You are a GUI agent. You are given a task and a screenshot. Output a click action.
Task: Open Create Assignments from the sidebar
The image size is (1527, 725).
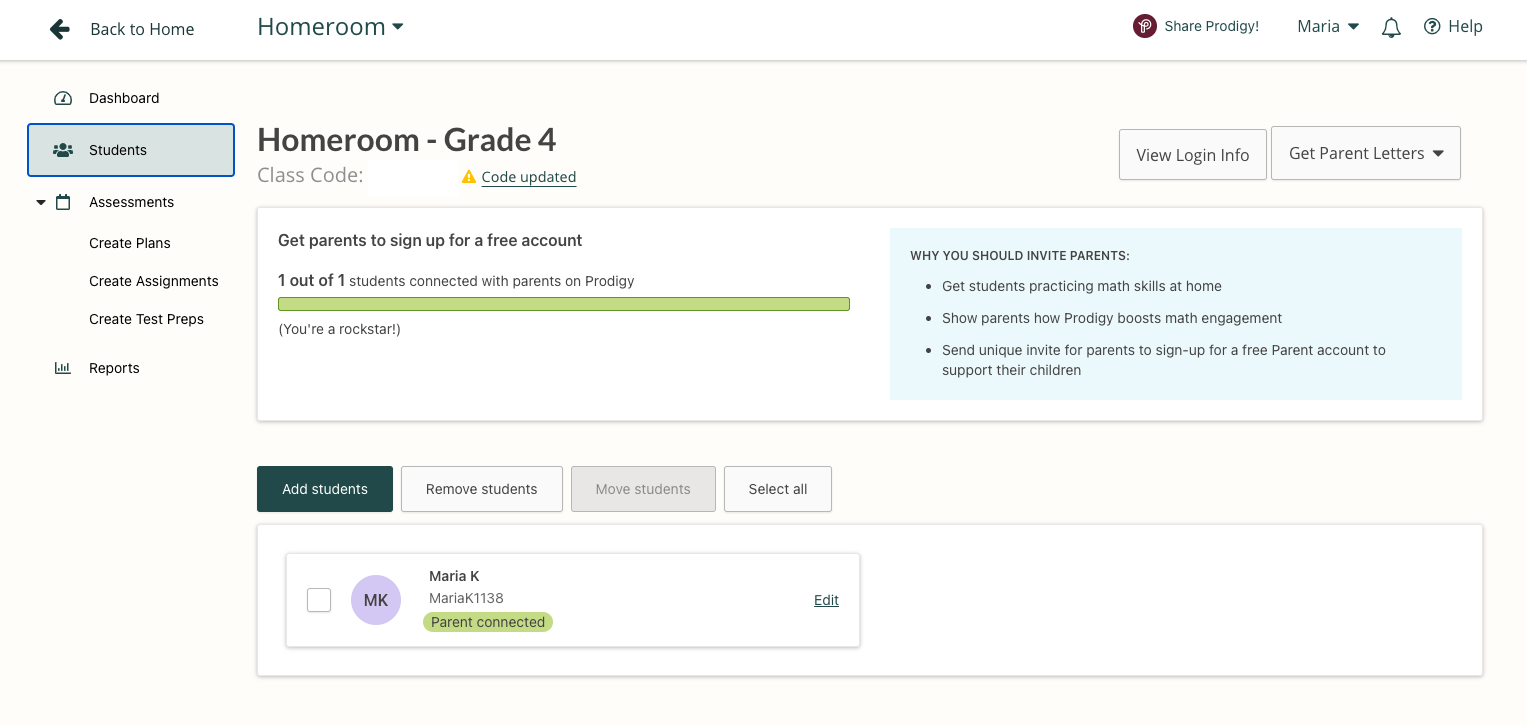pyautogui.click(x=153, y=281)
